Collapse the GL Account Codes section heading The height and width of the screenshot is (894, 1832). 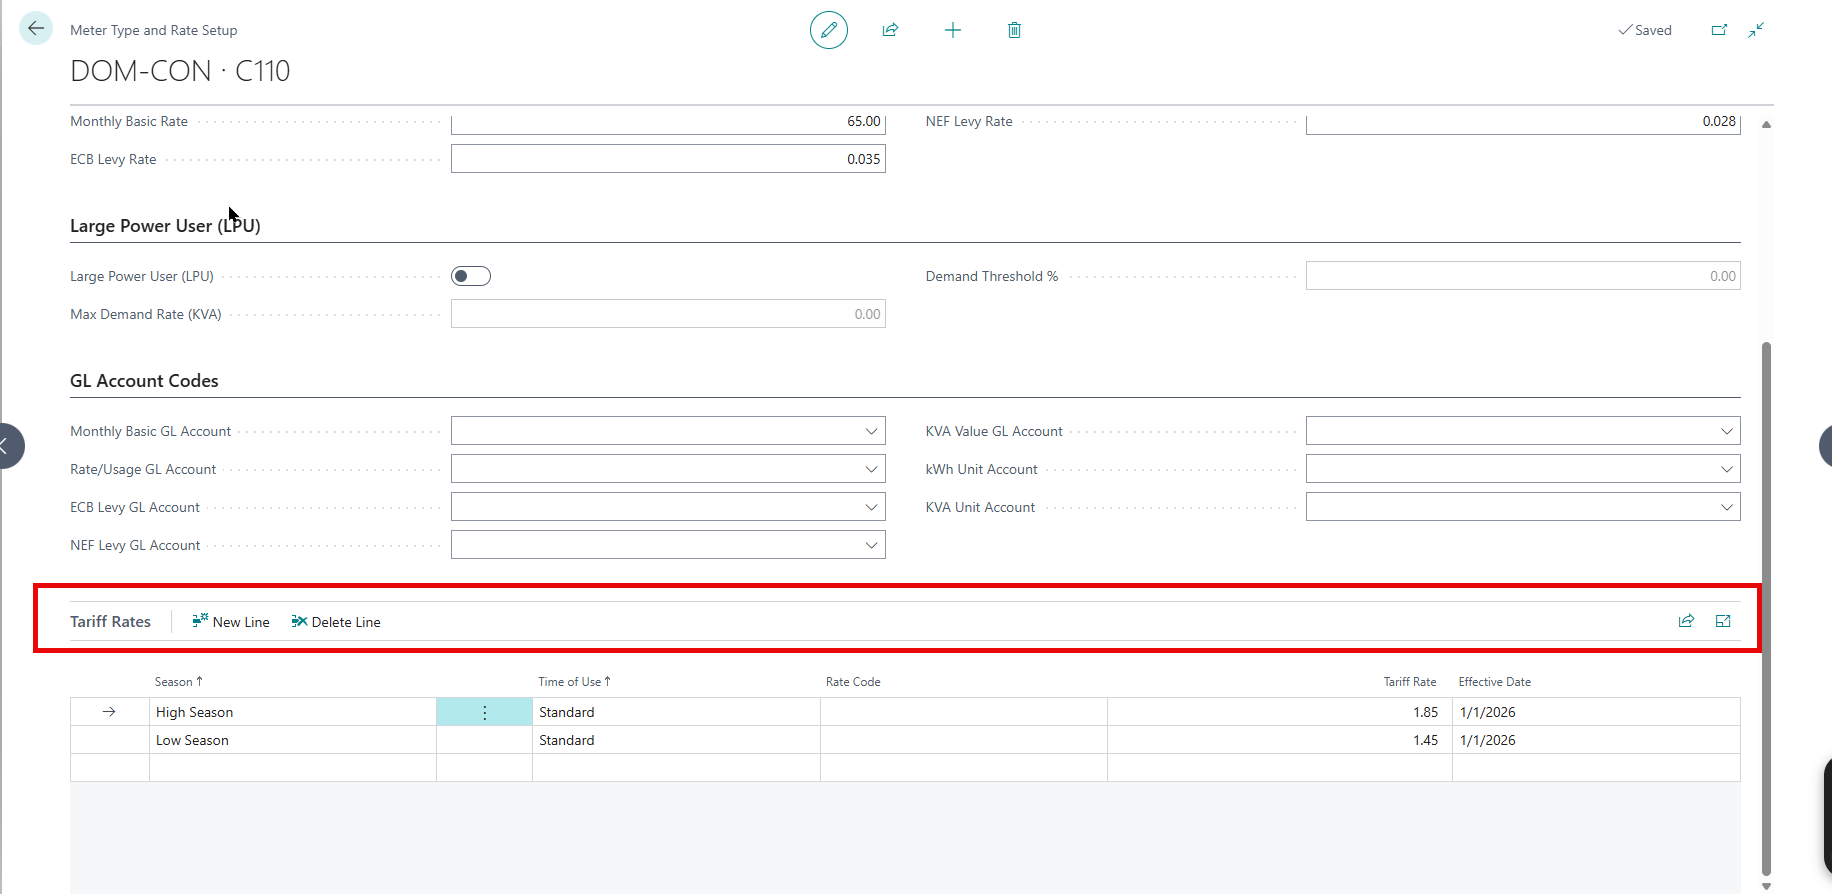144,381
